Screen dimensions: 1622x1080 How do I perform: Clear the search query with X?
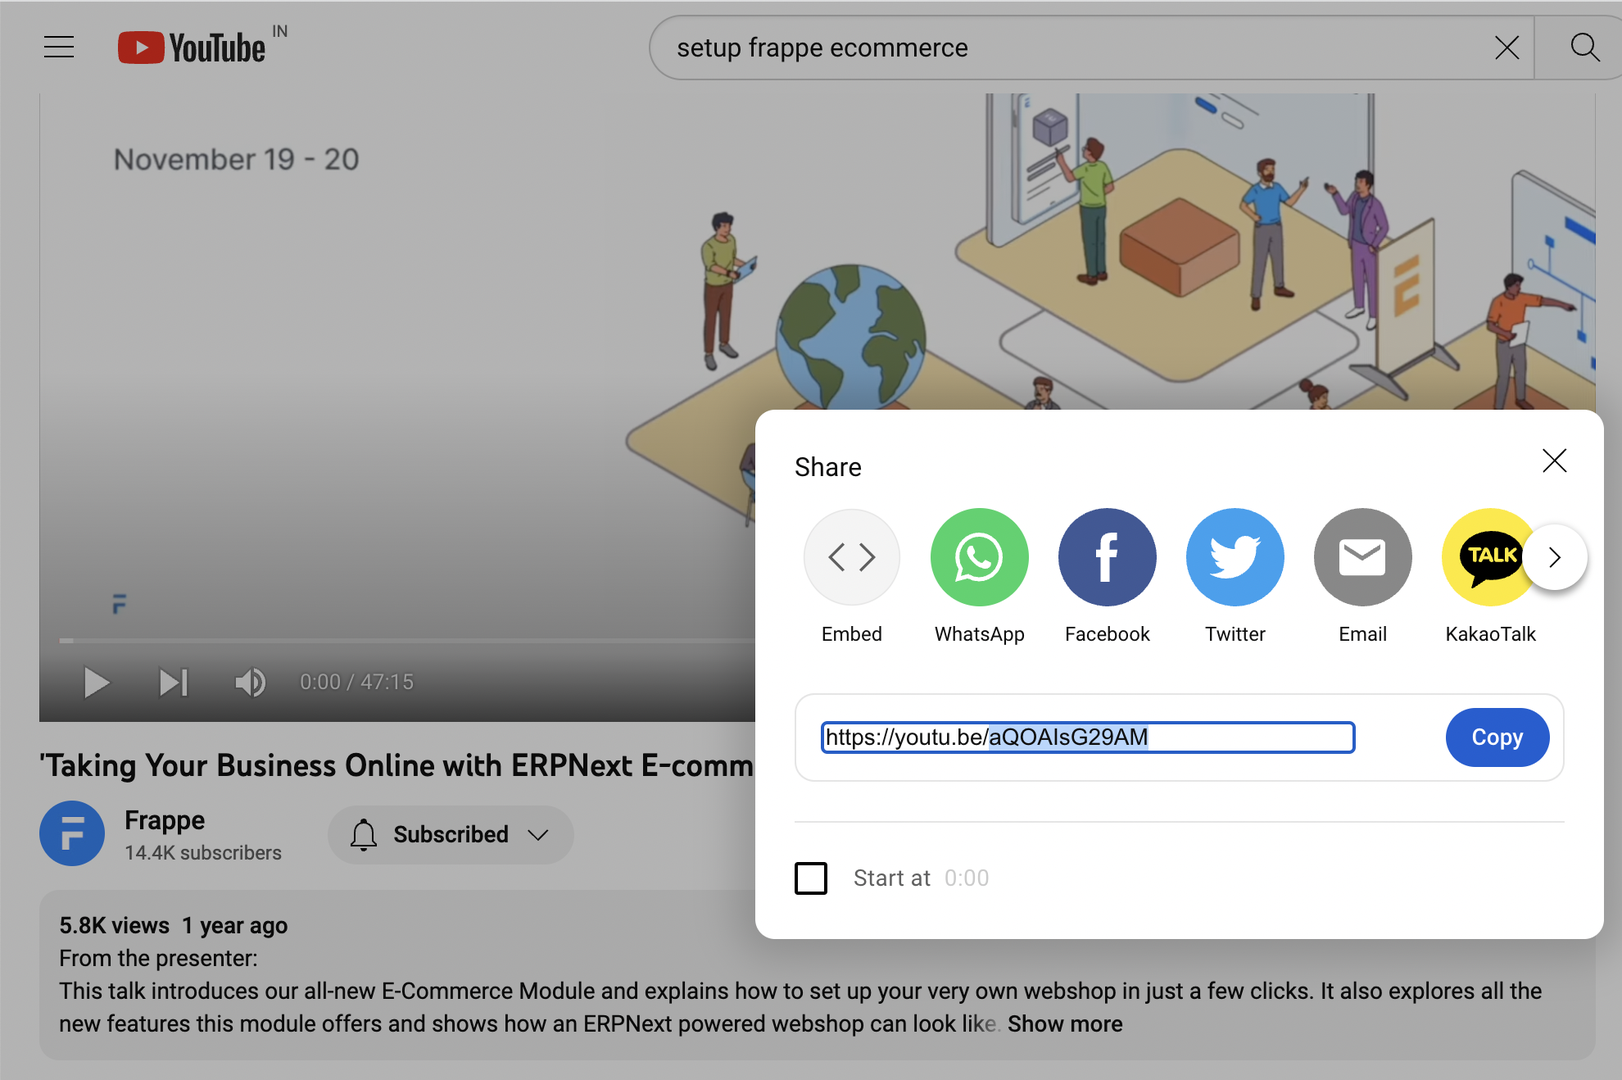[1506, 47]
